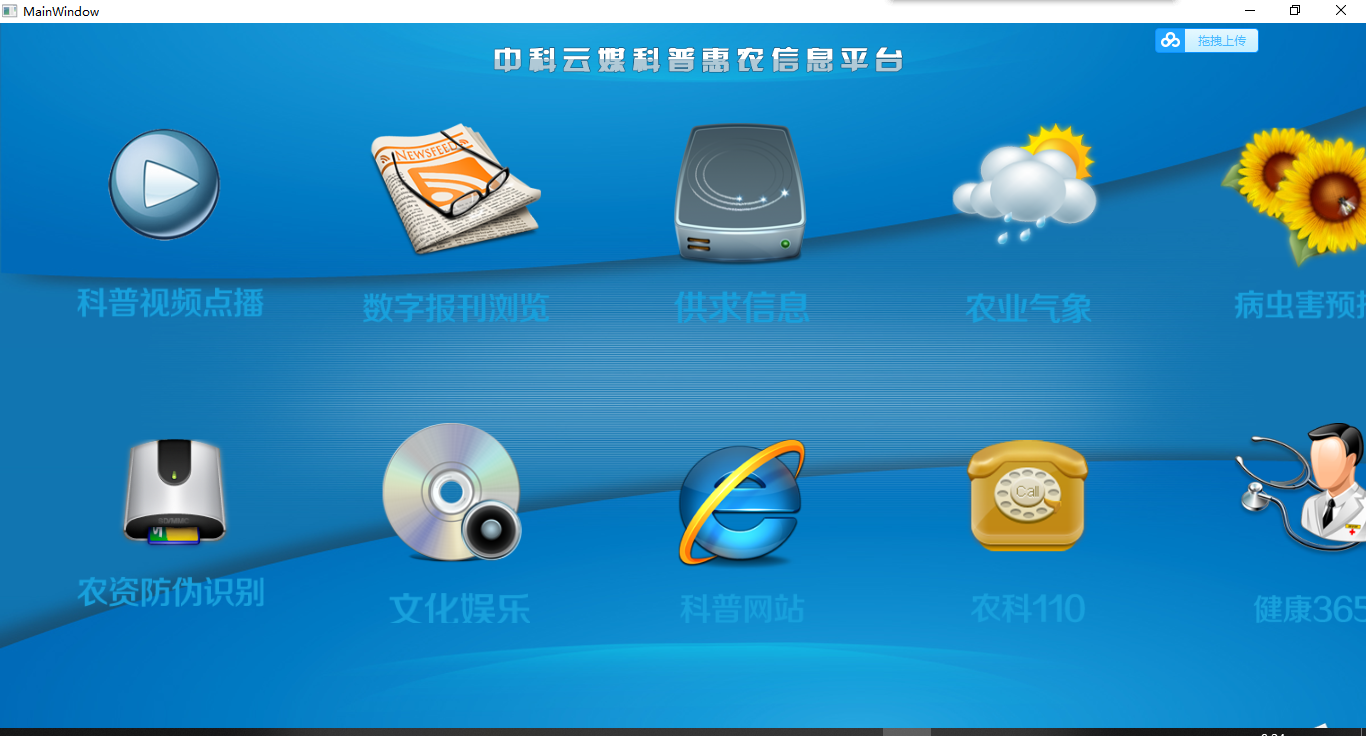The height and width of the screenshot is (736, 1366).
Task: Click the blue play button icon
Action: pyautogui.click(x=164, y=185)
